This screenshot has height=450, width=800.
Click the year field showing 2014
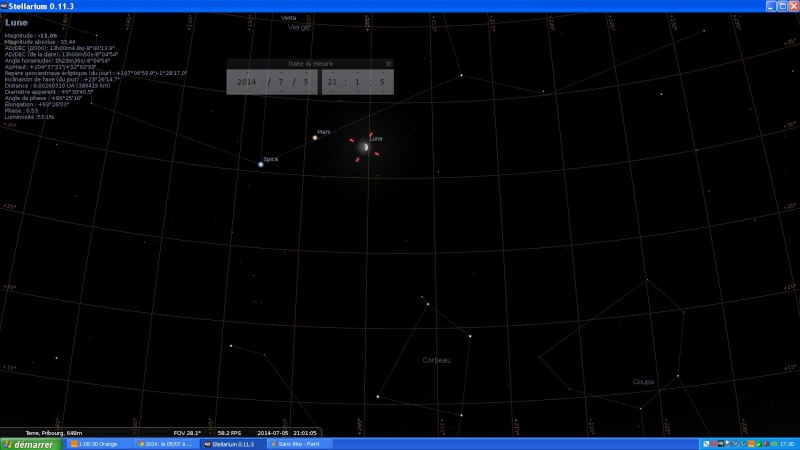(x=246, y=82)
